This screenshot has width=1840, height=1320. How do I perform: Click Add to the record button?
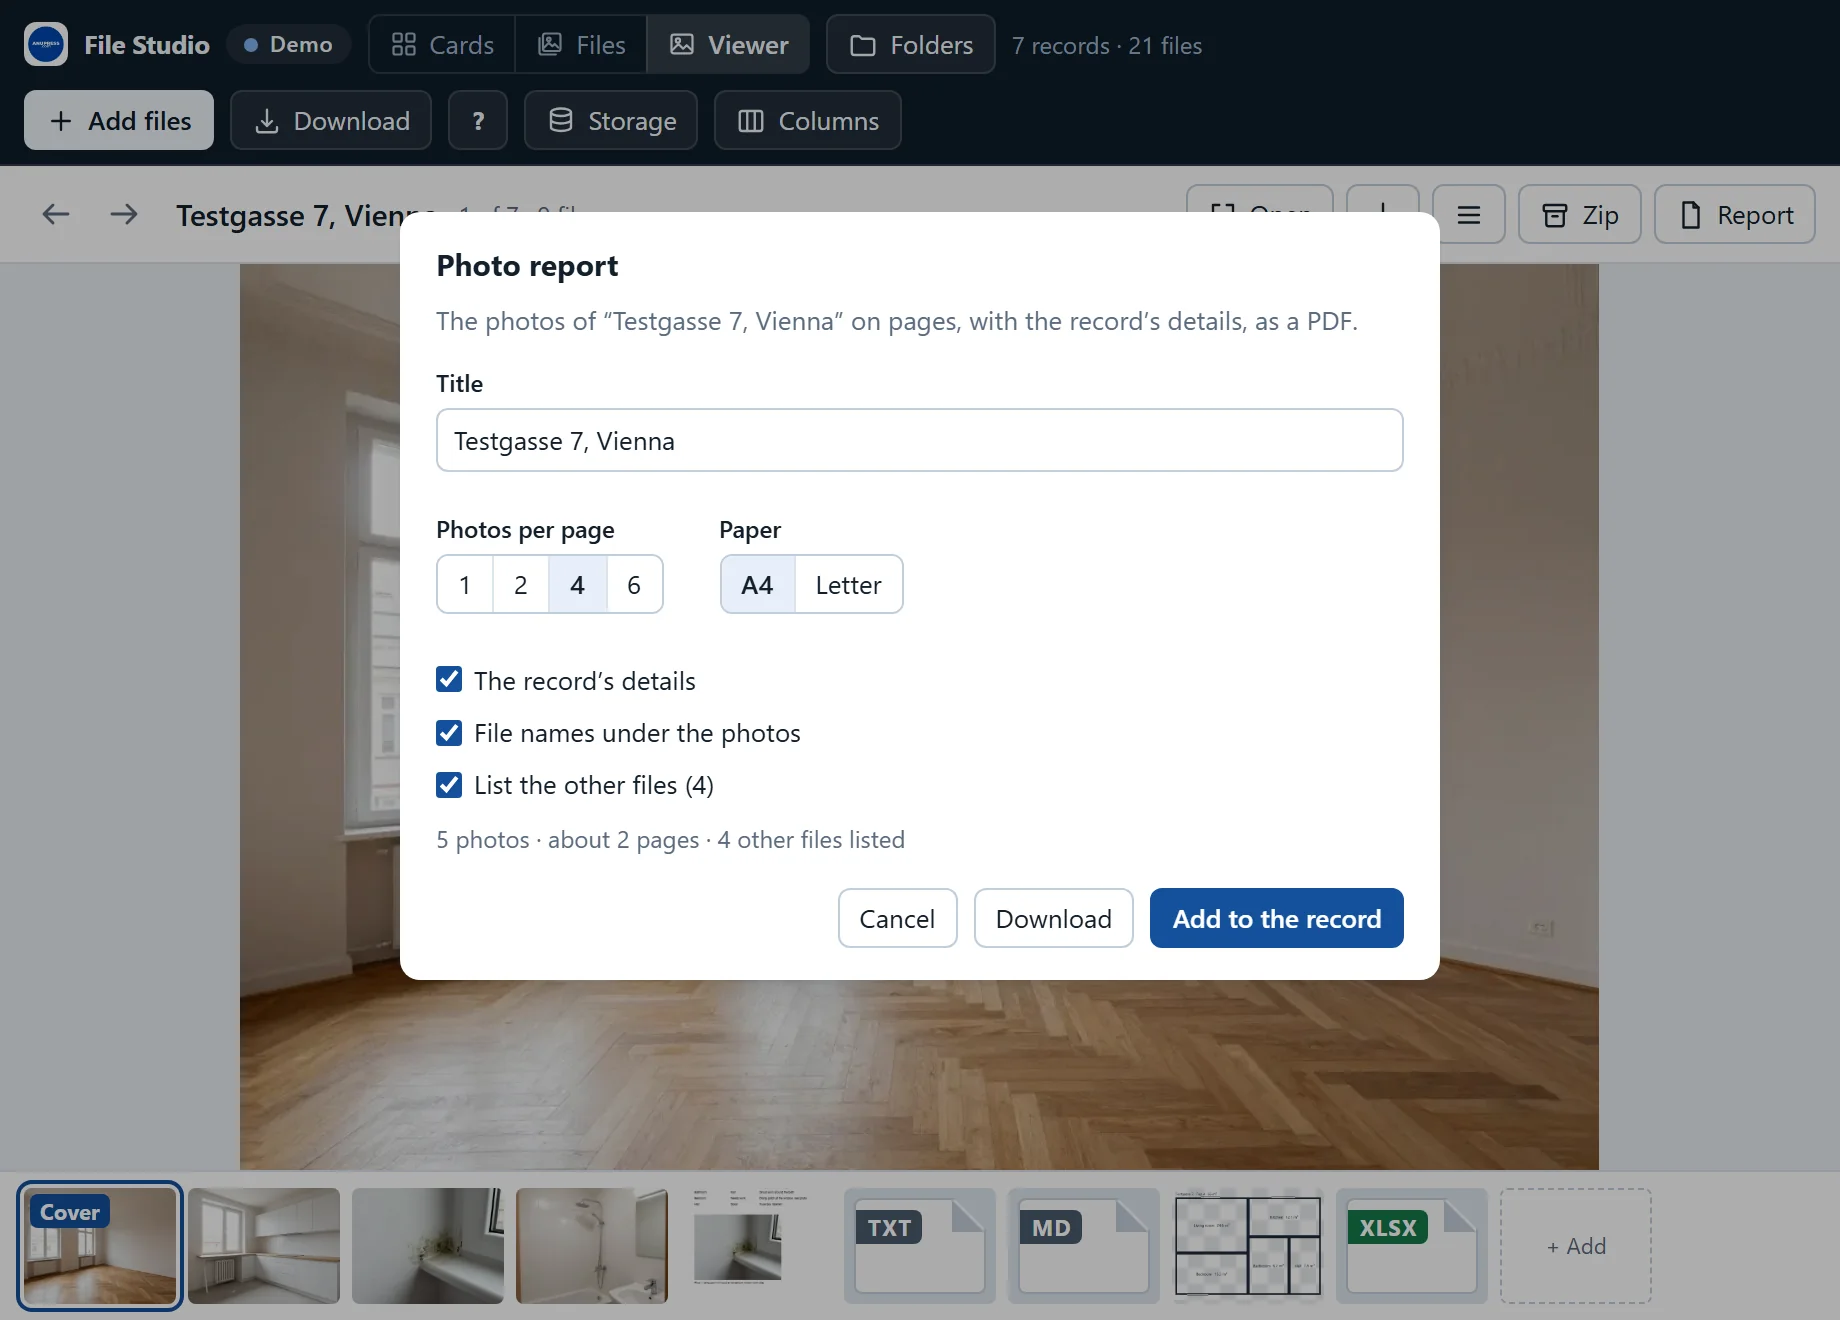1277,918
